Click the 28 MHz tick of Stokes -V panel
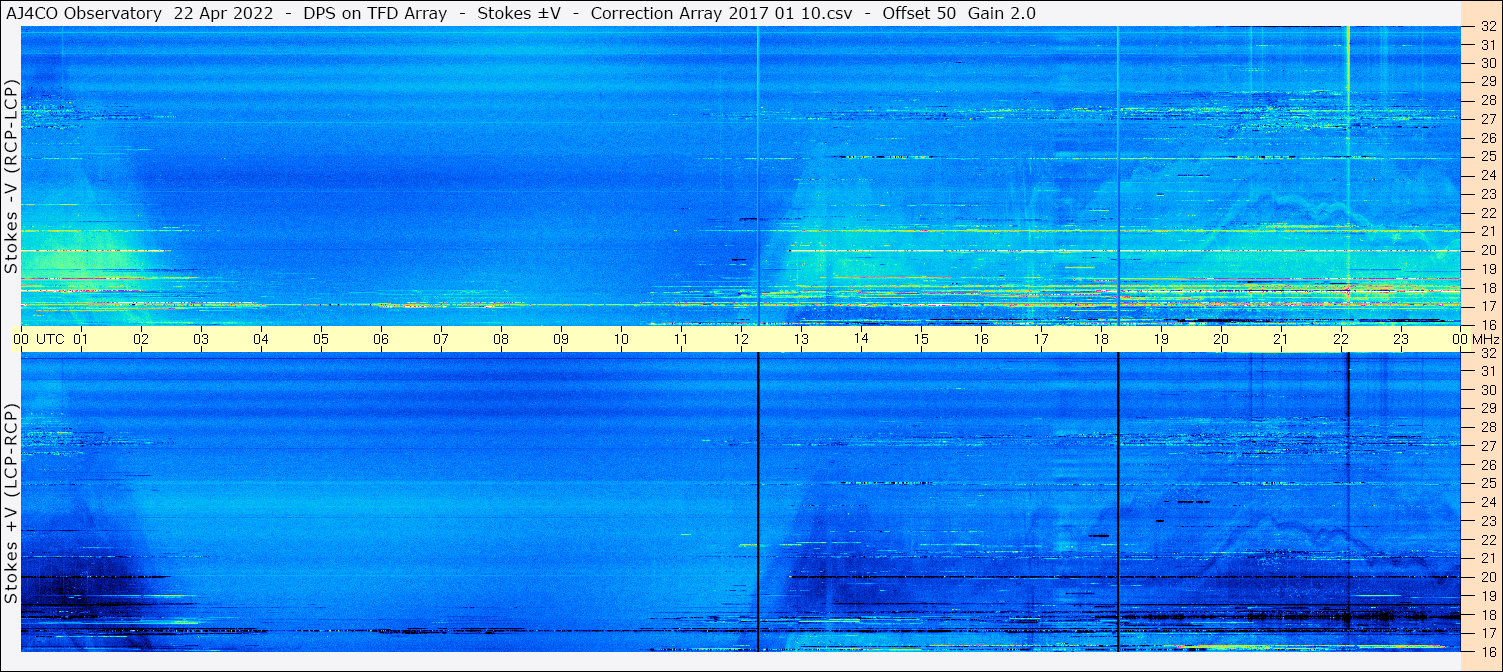Image resolution: width=1503 pixels, height=672 pixels. [x=1487, y=100]
